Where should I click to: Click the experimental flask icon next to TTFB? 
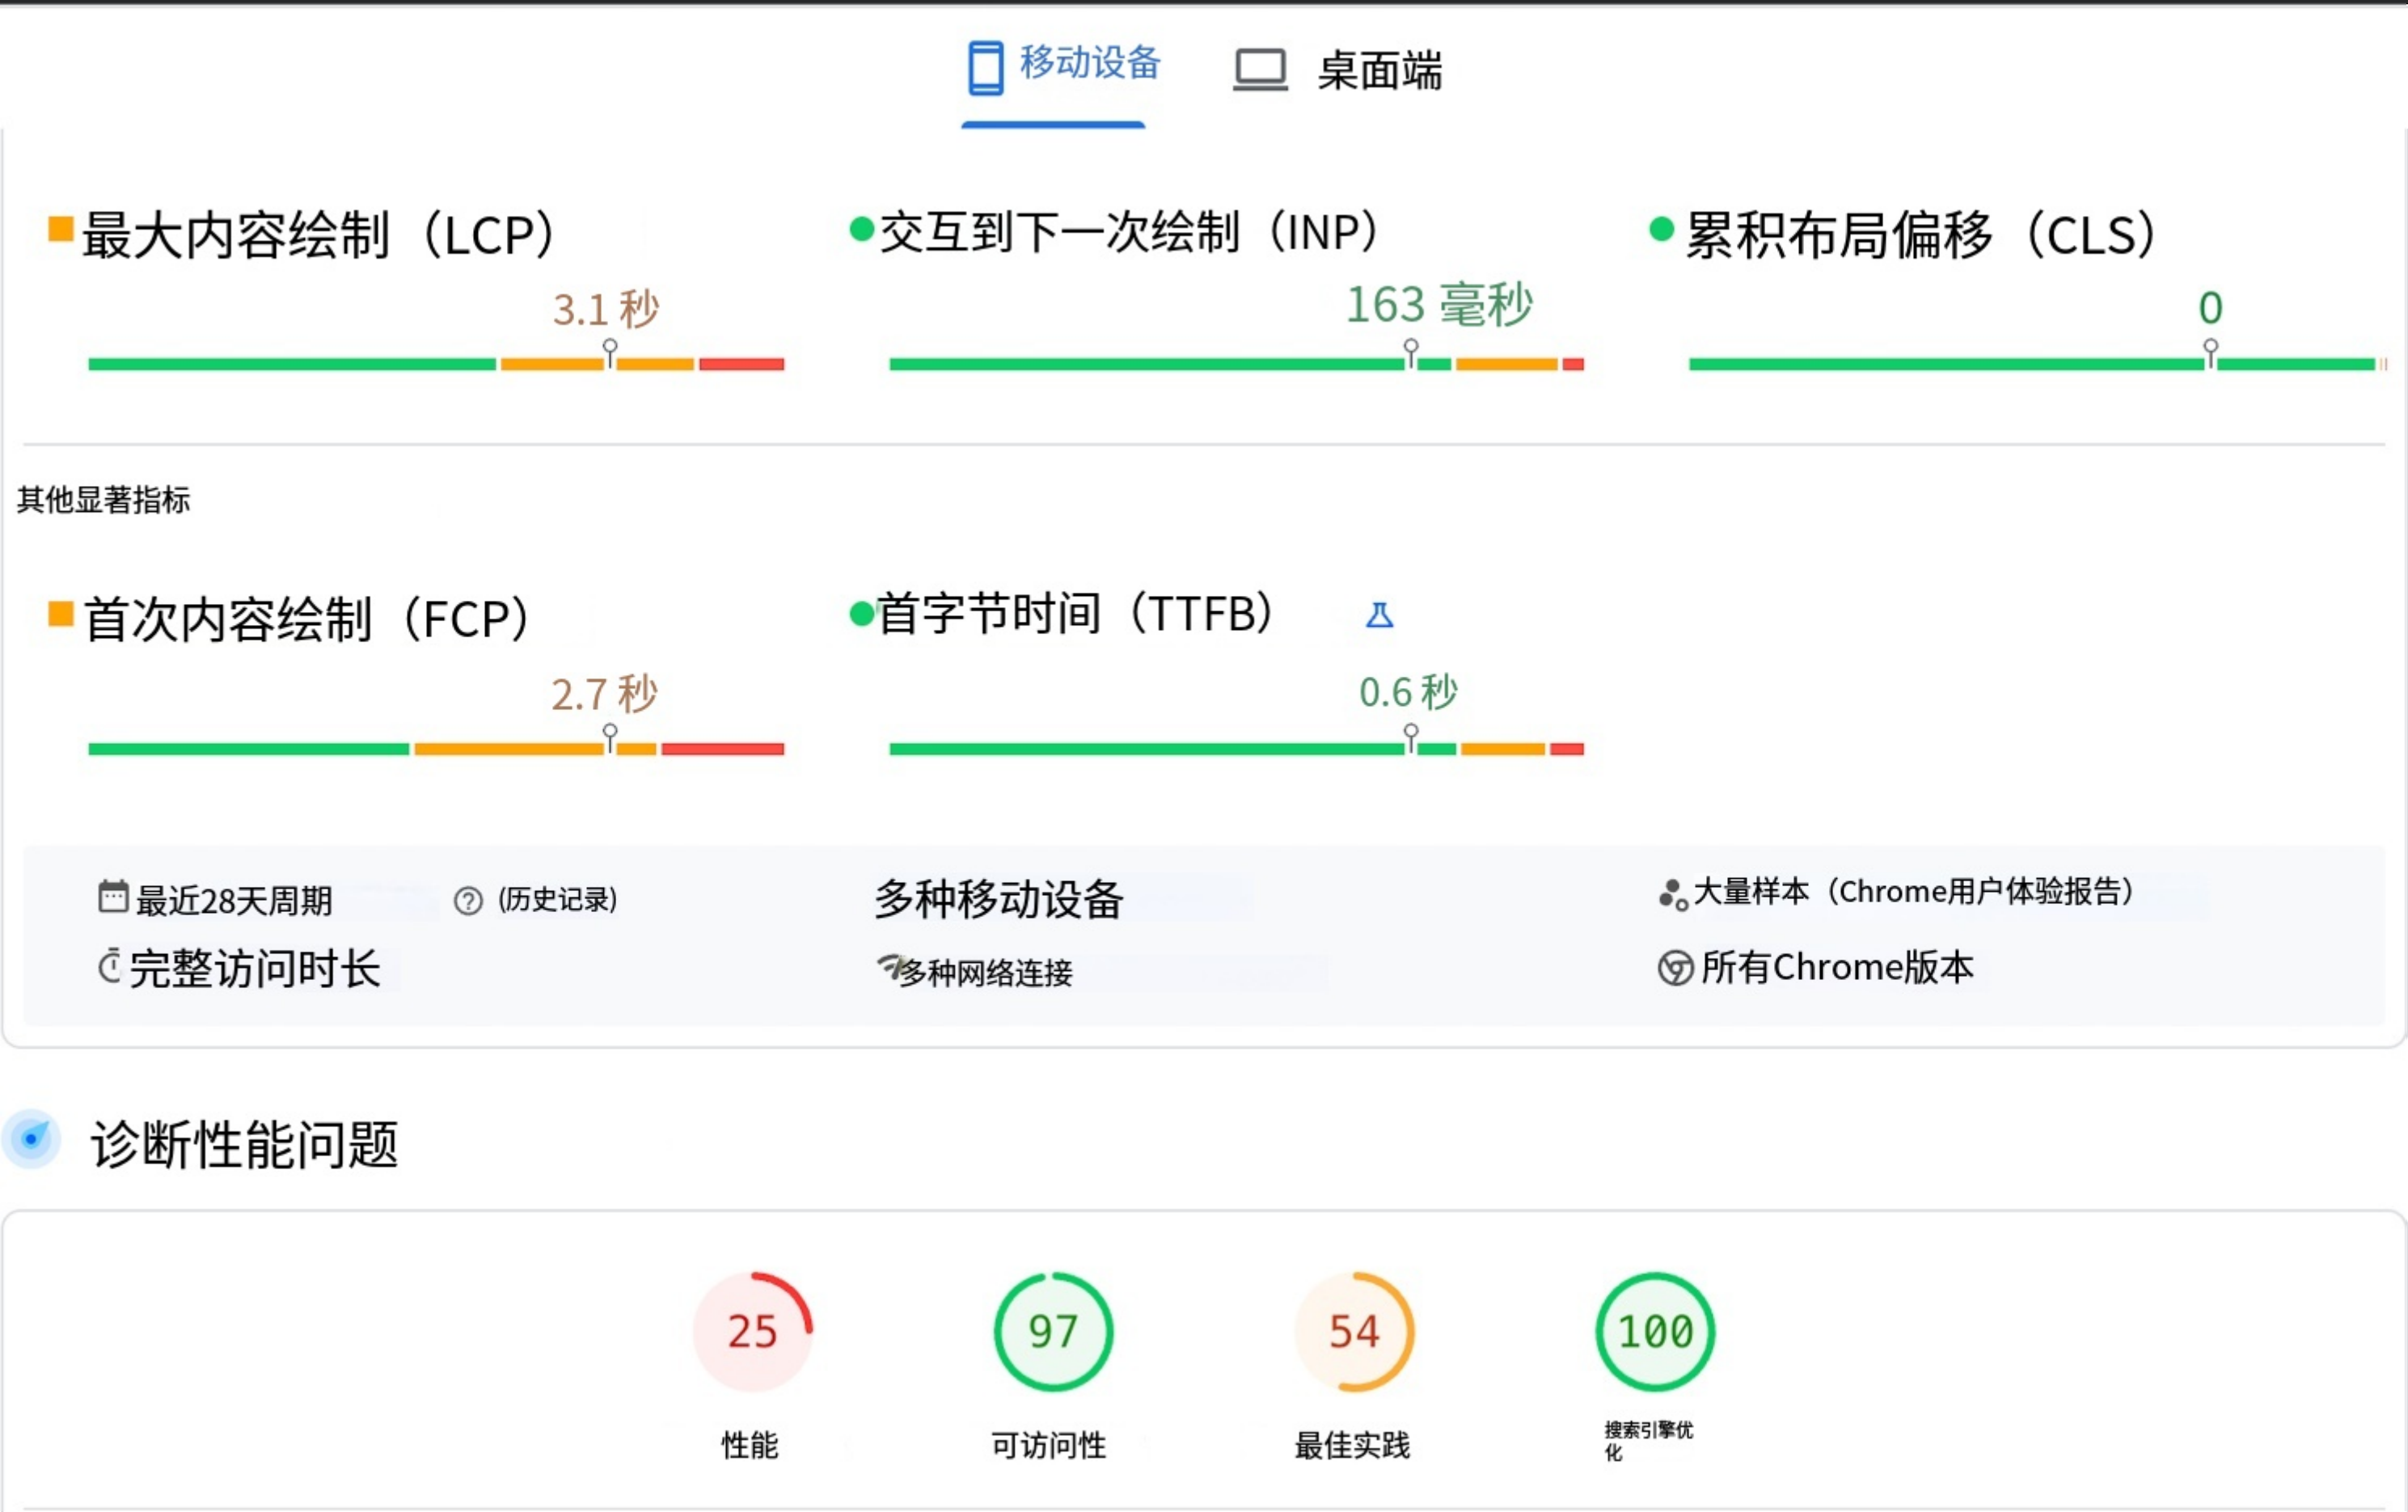[1380, 615]
